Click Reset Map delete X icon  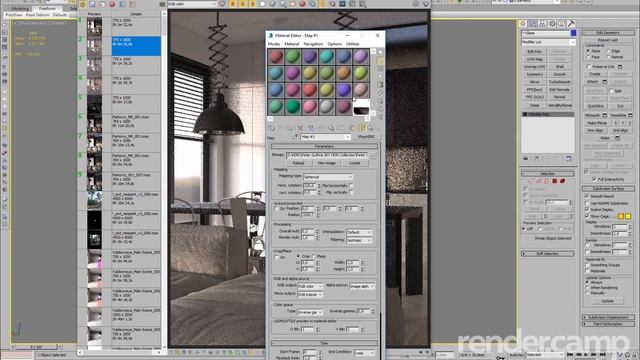coord(300,129)
